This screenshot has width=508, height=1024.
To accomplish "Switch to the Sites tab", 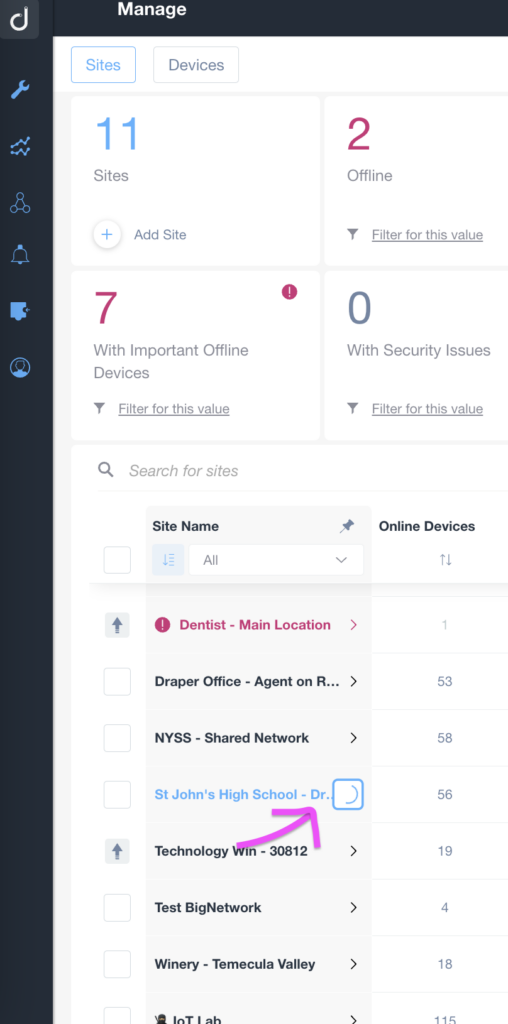I will [x=103, y=65].
